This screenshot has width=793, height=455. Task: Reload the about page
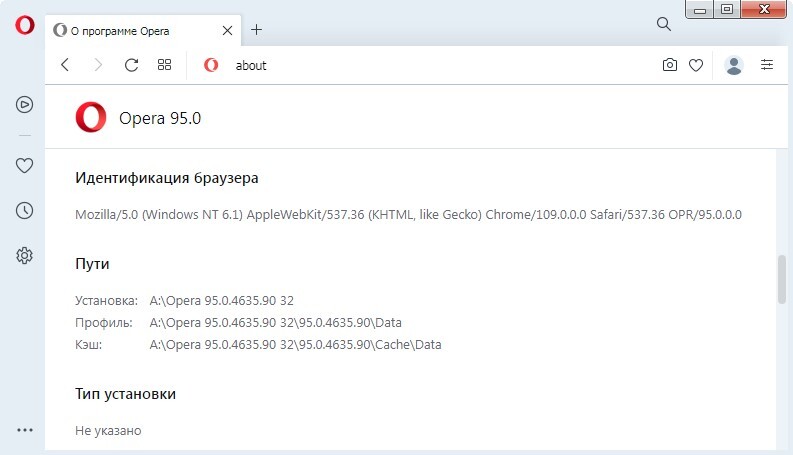point(131,65)
